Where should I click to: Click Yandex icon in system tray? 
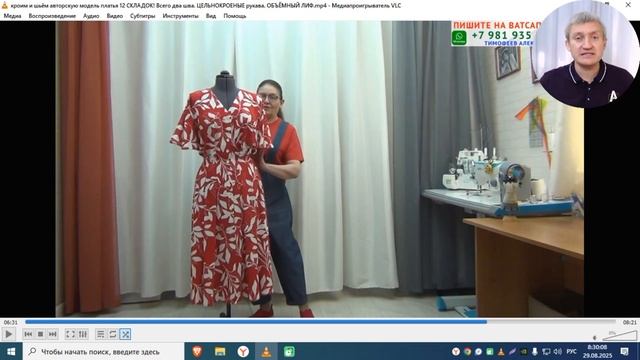456,351
